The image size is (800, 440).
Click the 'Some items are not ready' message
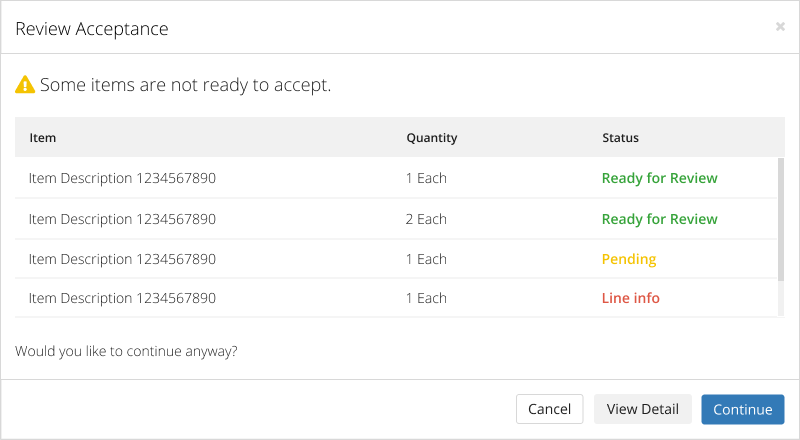(186, 85)
